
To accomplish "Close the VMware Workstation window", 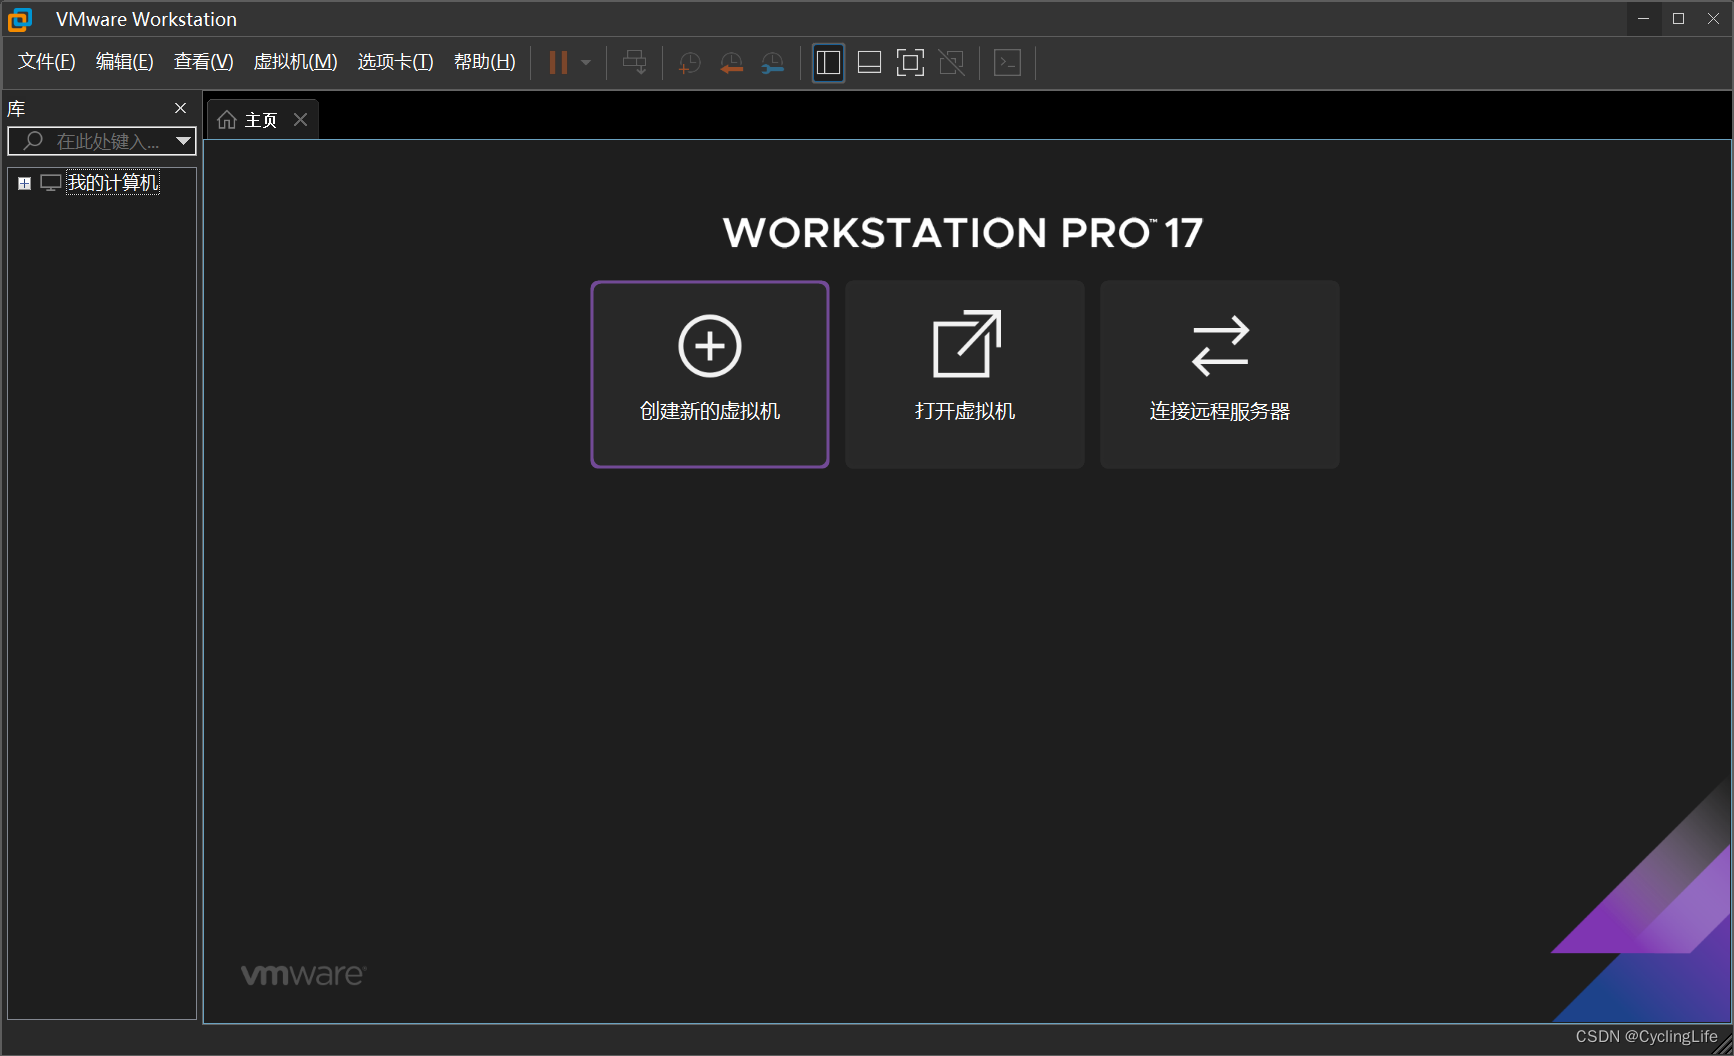I will [x=1713, y=19].
